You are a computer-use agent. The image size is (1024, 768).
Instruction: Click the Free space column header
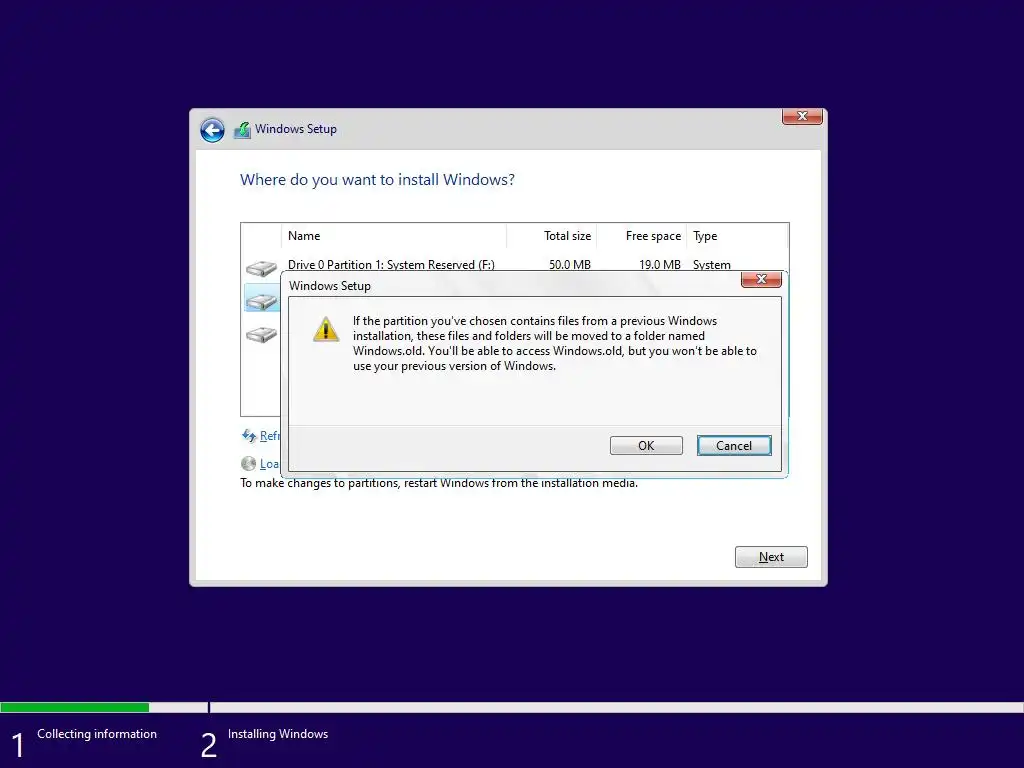[x=641, y=236]
